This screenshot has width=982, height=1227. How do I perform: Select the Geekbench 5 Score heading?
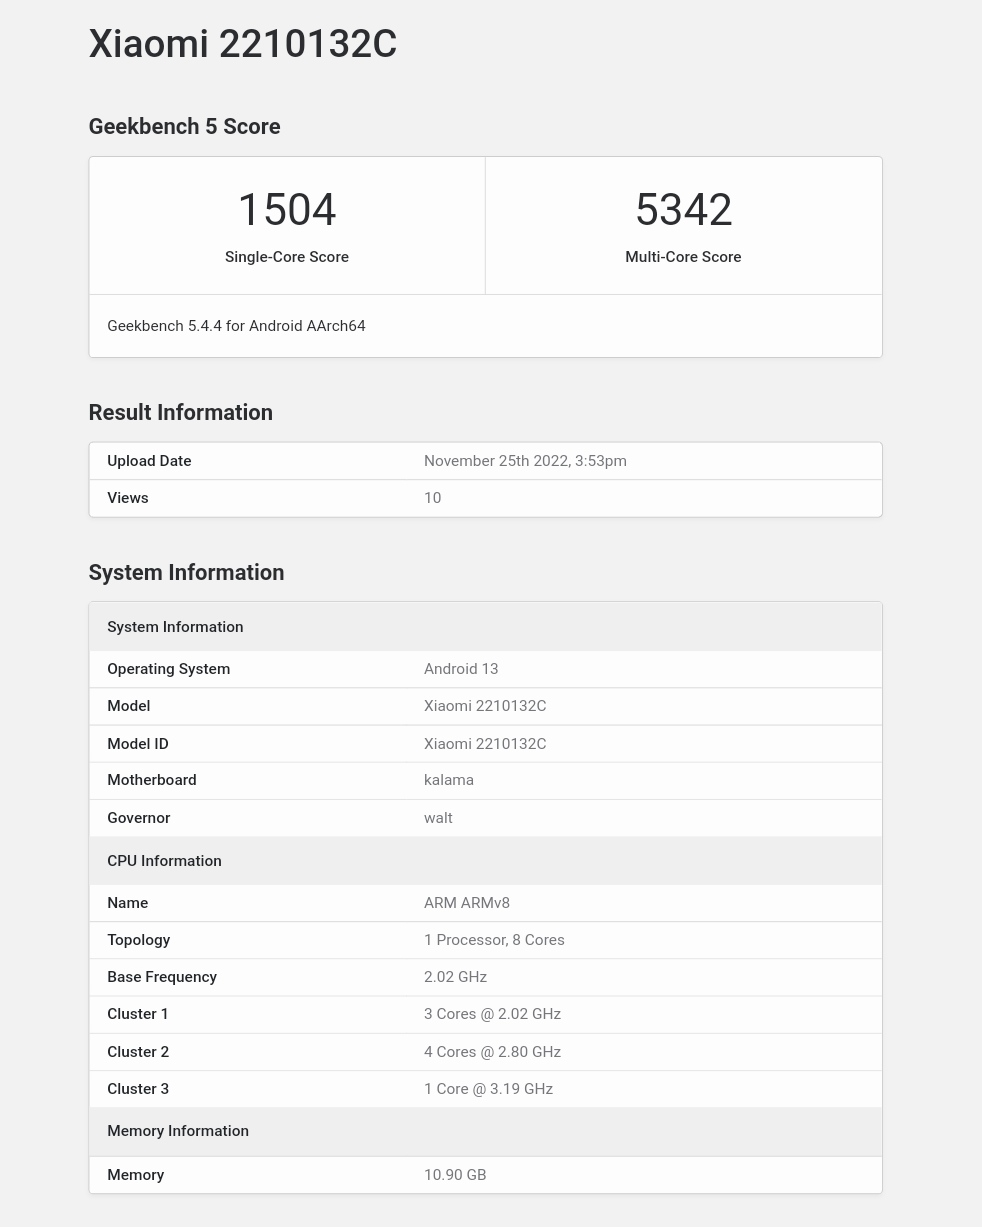coord(184,127)
